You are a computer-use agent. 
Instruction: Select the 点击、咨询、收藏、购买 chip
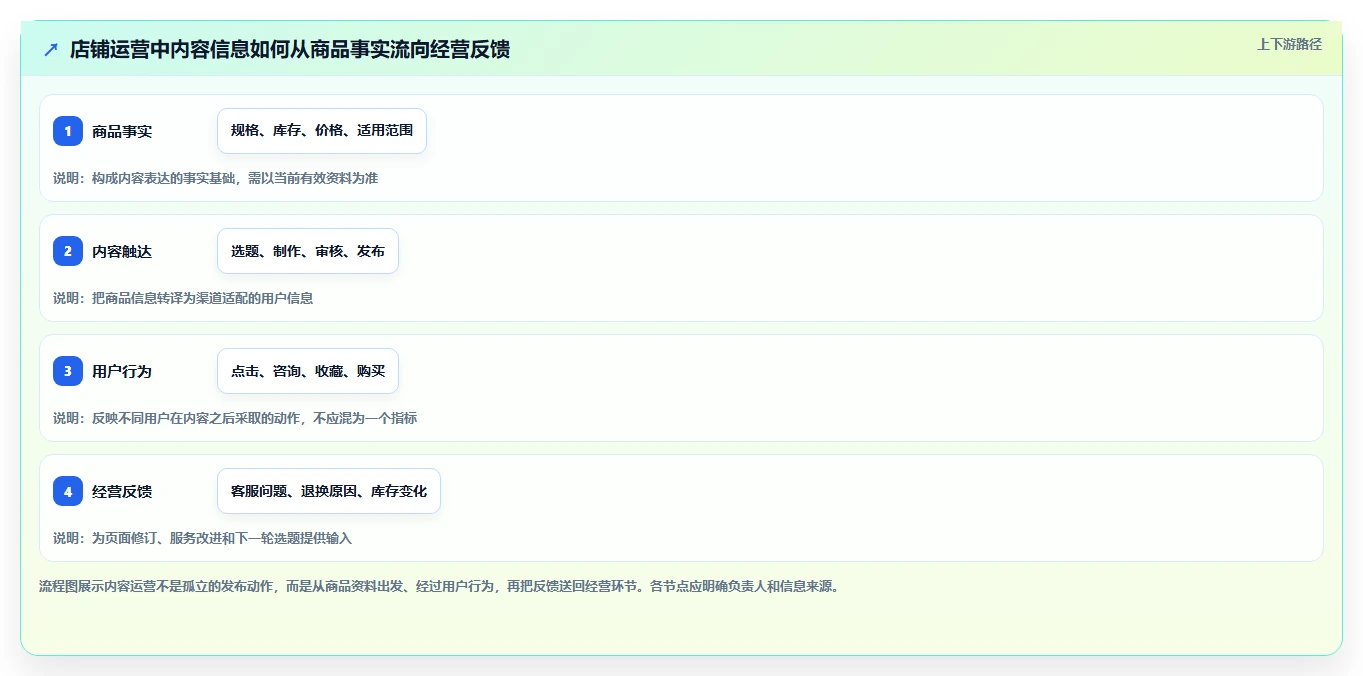click(x=308, y=371)
